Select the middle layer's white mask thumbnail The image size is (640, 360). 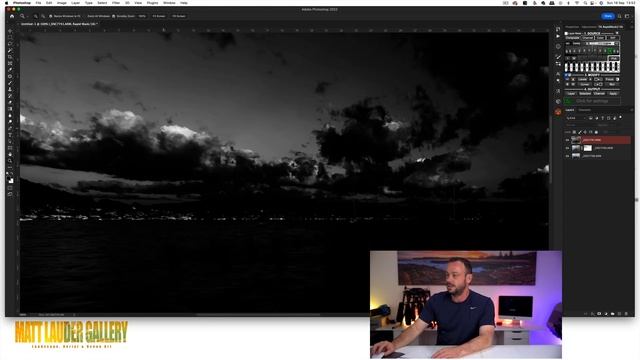588,148
